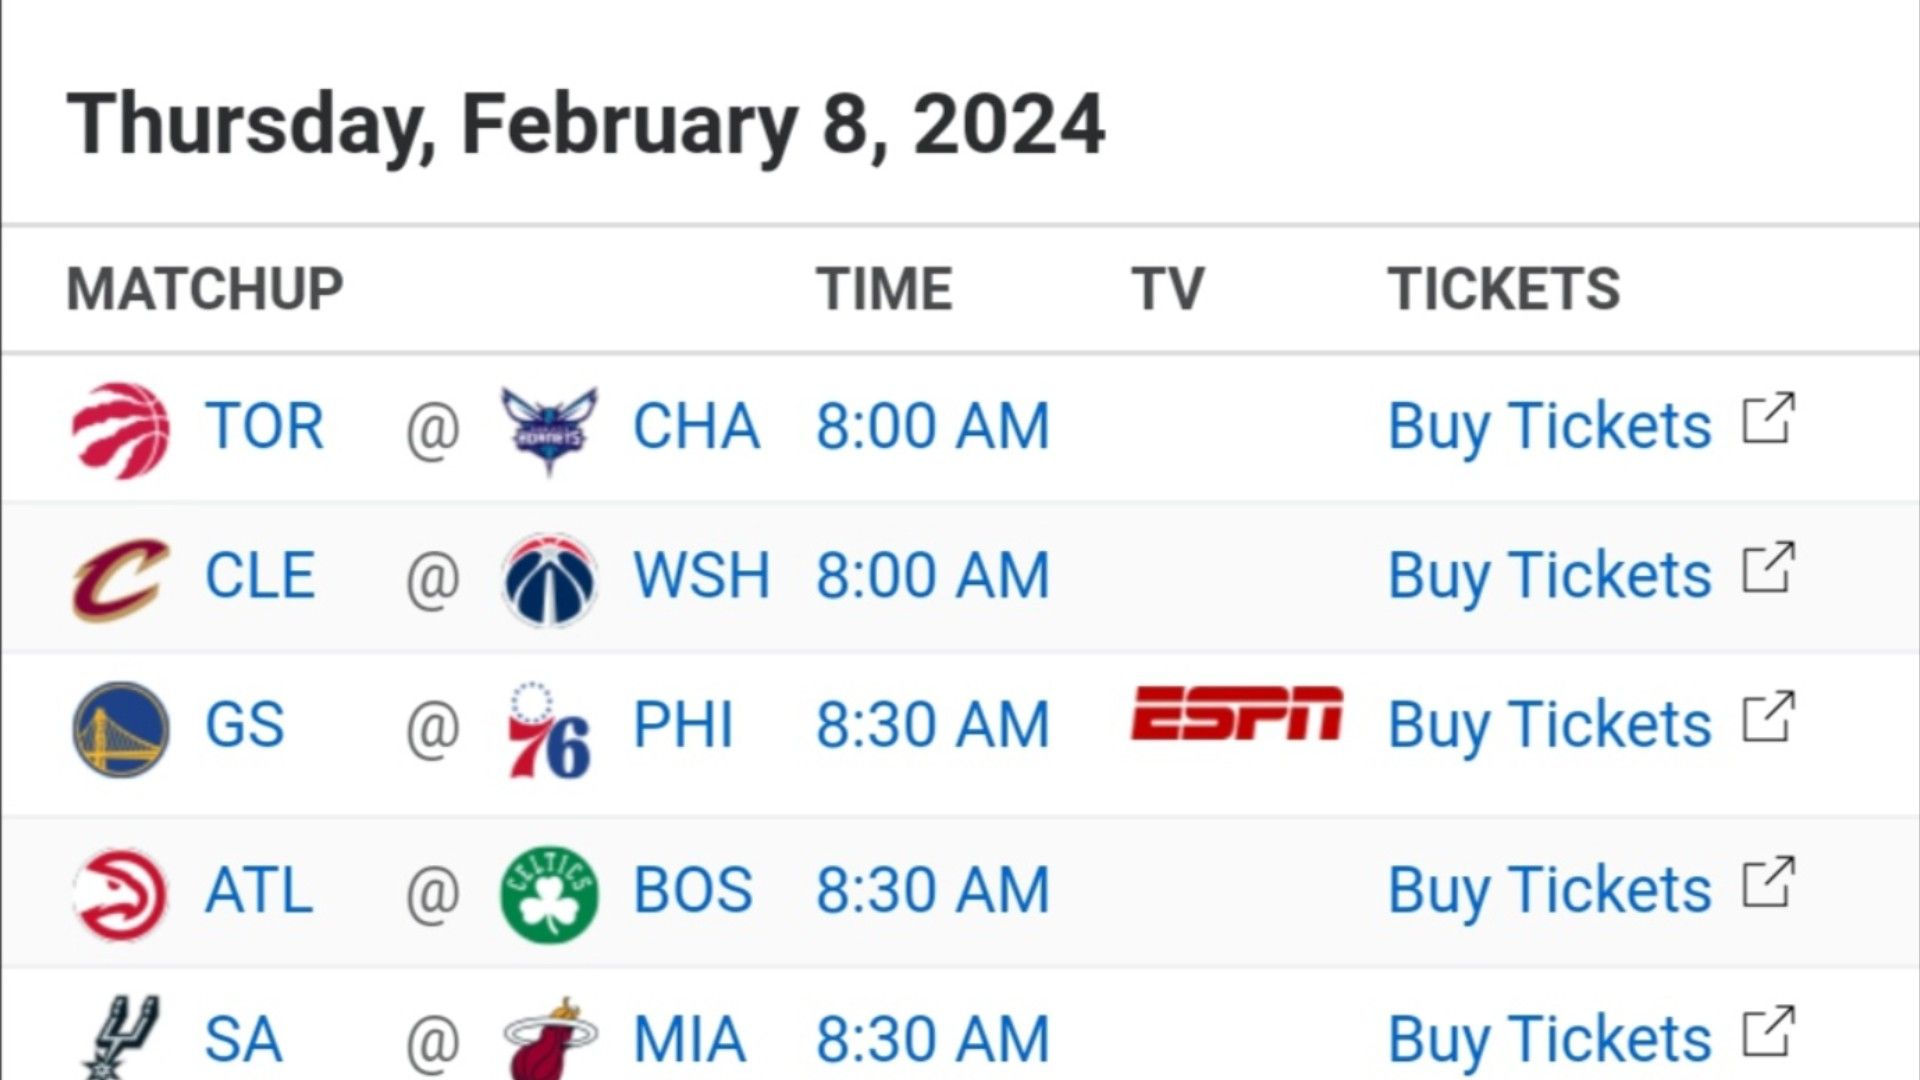Open the PHI team link

[x=683, y=726]
